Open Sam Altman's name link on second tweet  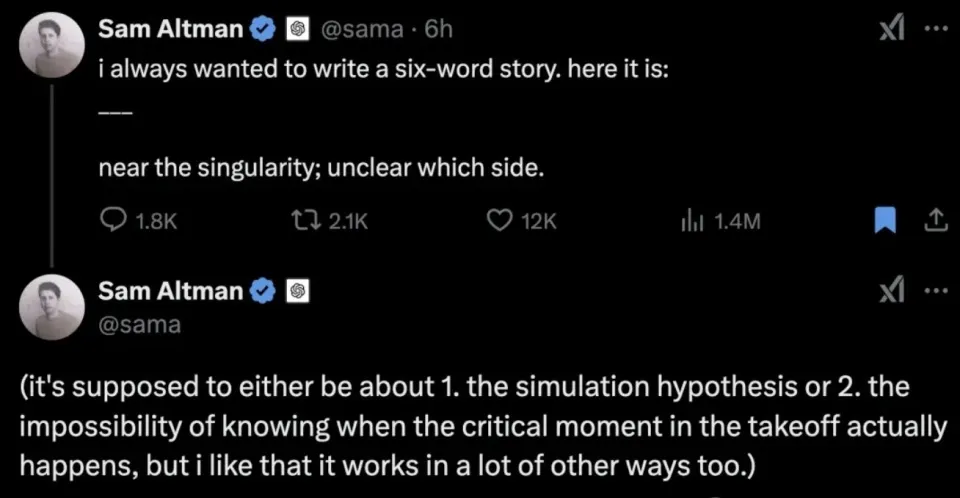(171, 291)
